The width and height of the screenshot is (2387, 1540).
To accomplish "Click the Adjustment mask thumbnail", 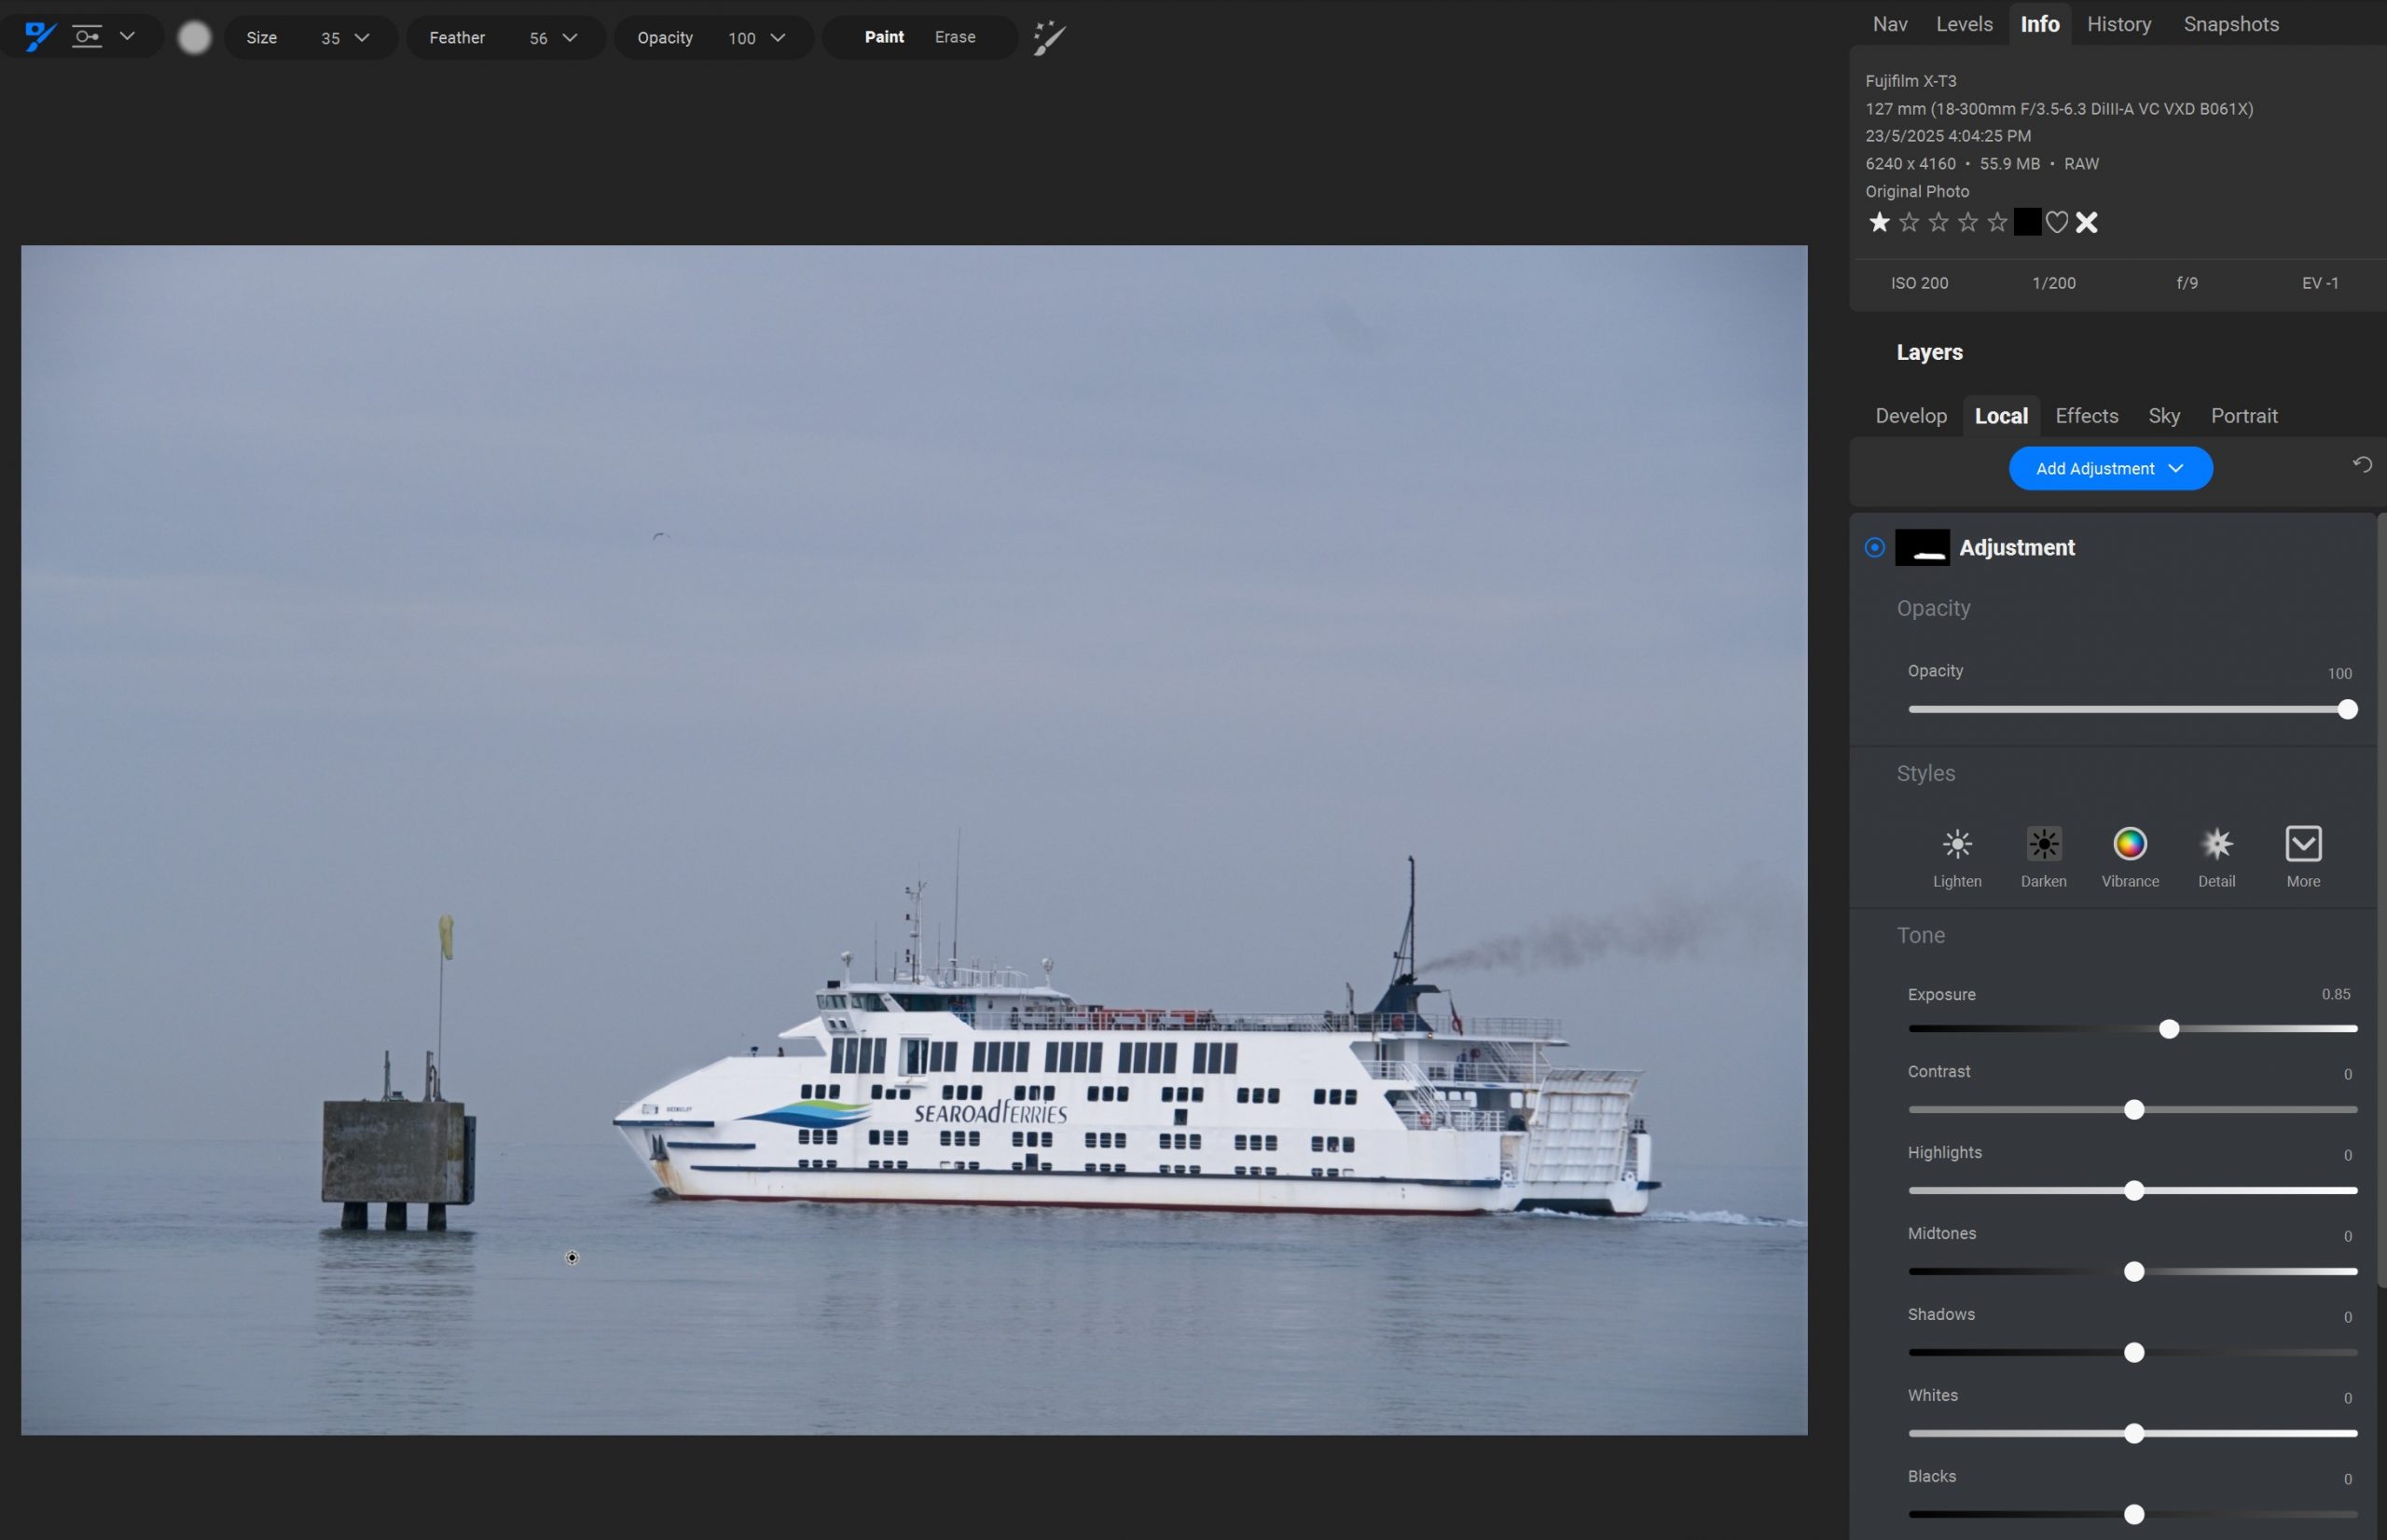I will pos(1922,548).
